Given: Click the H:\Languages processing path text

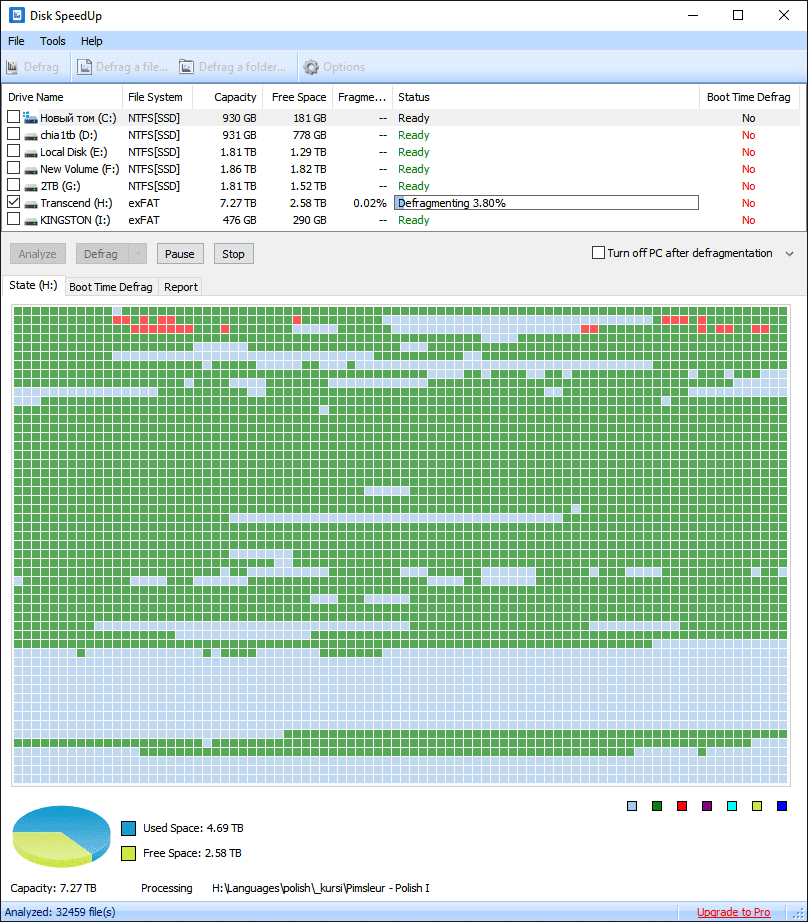Looking at the screenshot, I should (x=320, y=888).
